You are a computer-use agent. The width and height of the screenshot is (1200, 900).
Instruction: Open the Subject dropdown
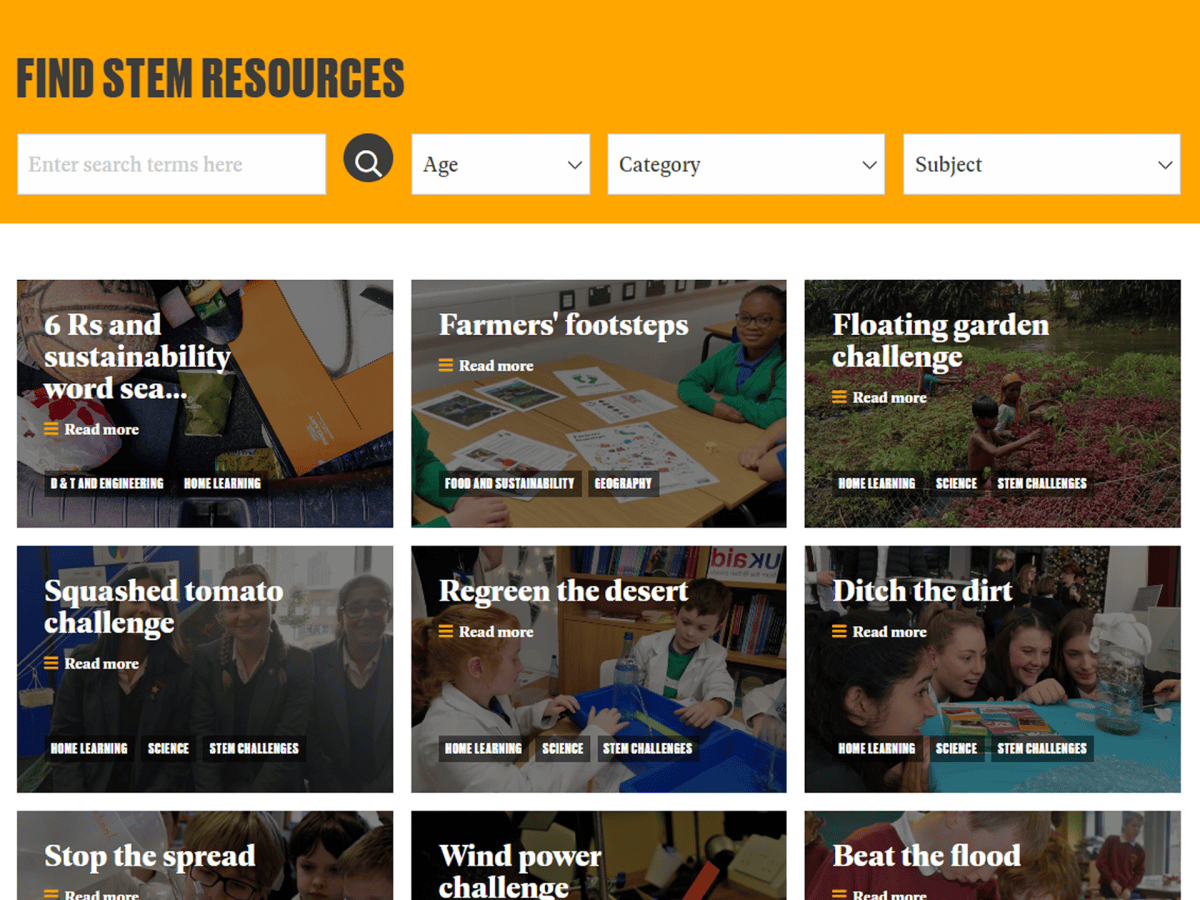pos(1042,164)
